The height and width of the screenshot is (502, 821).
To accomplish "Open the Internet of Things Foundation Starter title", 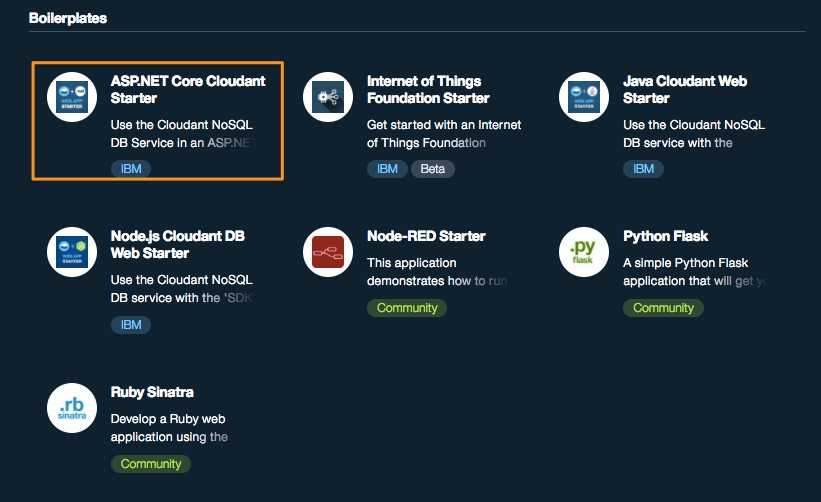I will pyautogui.click(x=428, y=90).
